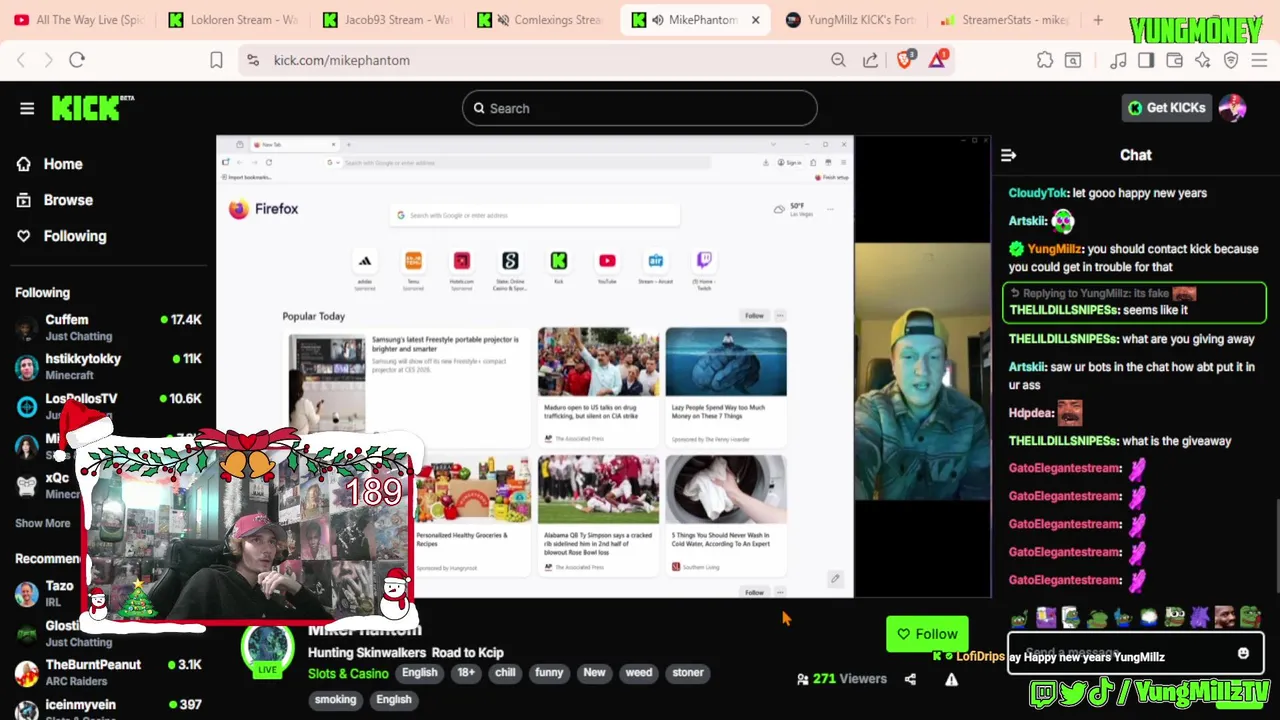Click the YouTube shortcut in Firefox window

tap(607, 261)
